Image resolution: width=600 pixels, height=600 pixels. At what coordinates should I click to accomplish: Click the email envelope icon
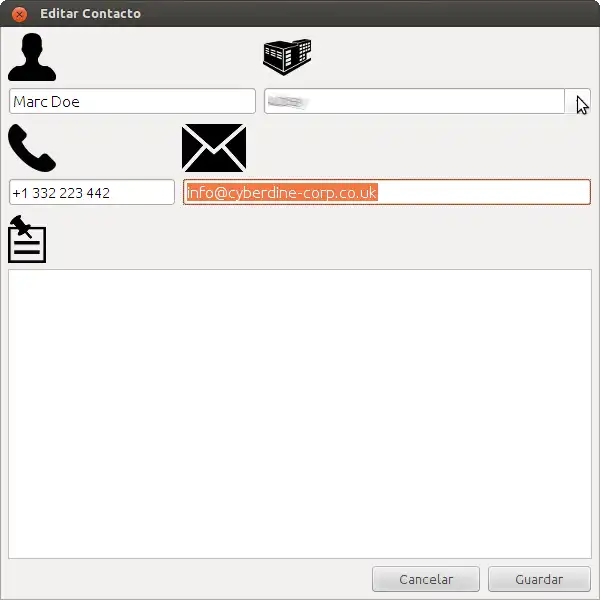(214, 148)
